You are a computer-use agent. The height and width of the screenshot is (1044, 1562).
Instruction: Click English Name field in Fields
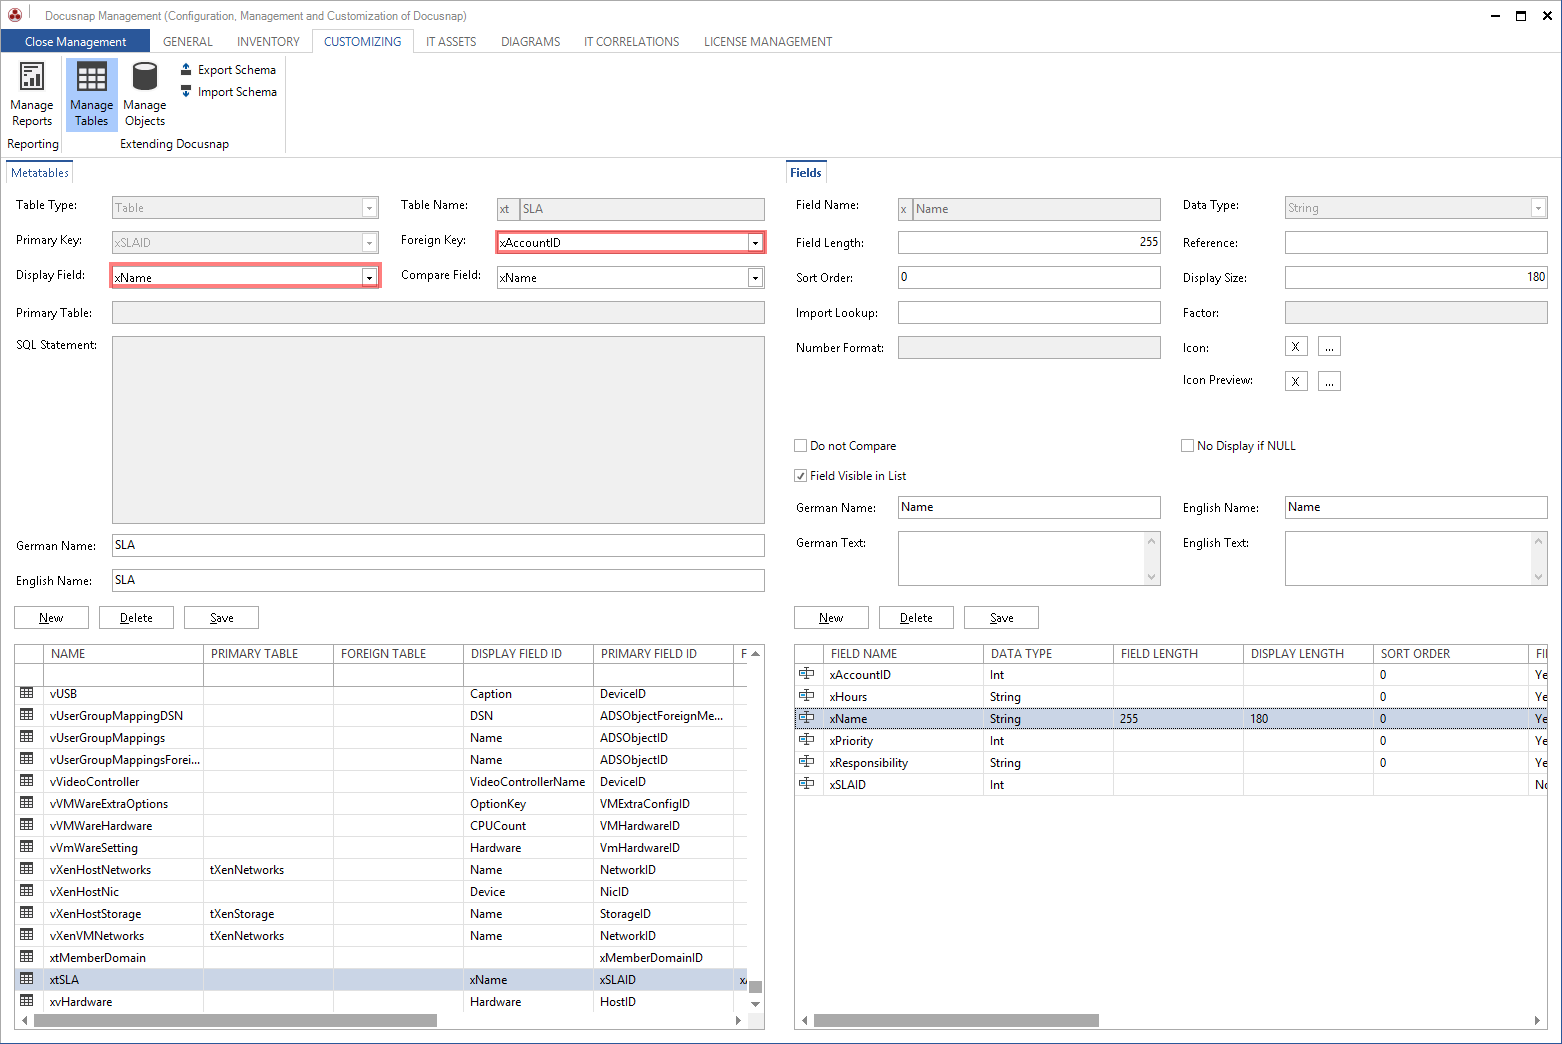[x=1416, y=507]
